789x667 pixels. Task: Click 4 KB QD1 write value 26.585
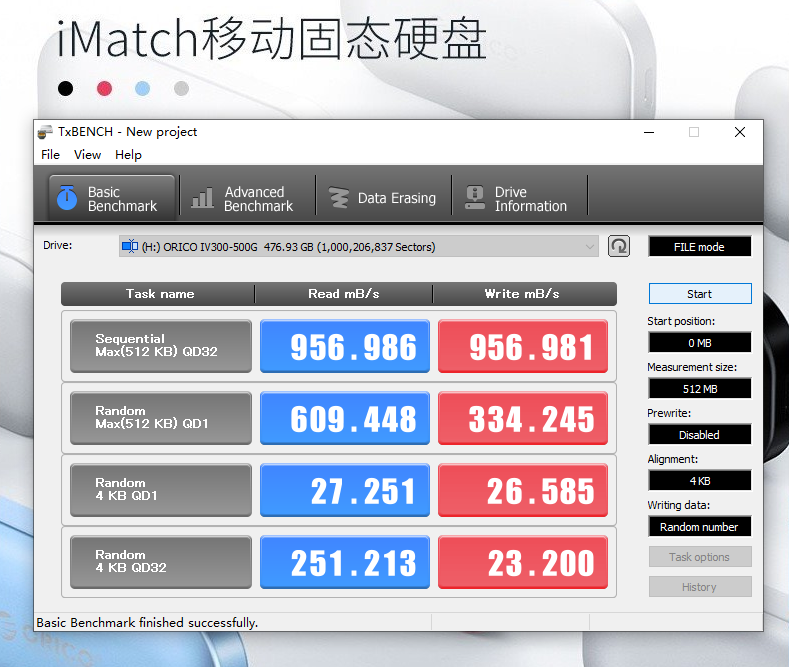tap(523, 490)
